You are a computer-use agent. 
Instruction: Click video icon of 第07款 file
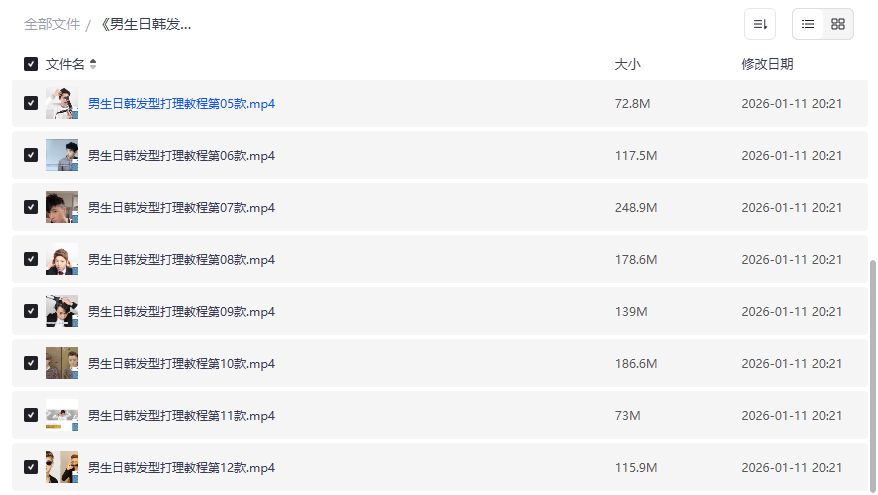[62, 207]
